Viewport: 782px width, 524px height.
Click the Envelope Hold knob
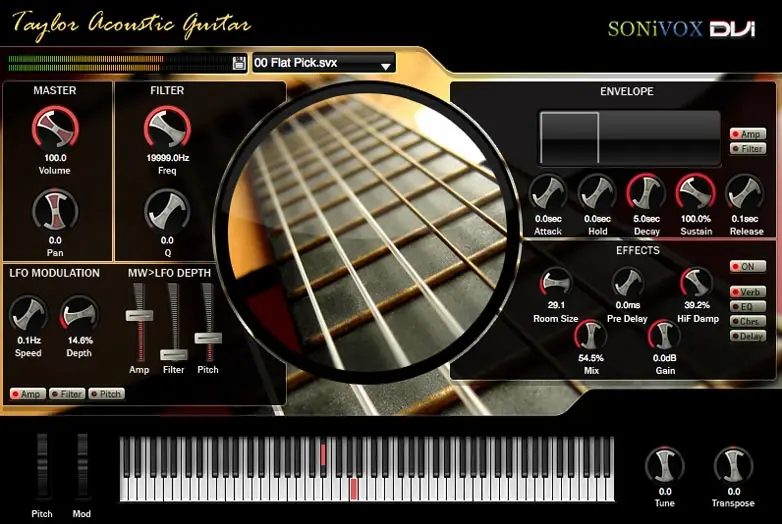point(597,193)
